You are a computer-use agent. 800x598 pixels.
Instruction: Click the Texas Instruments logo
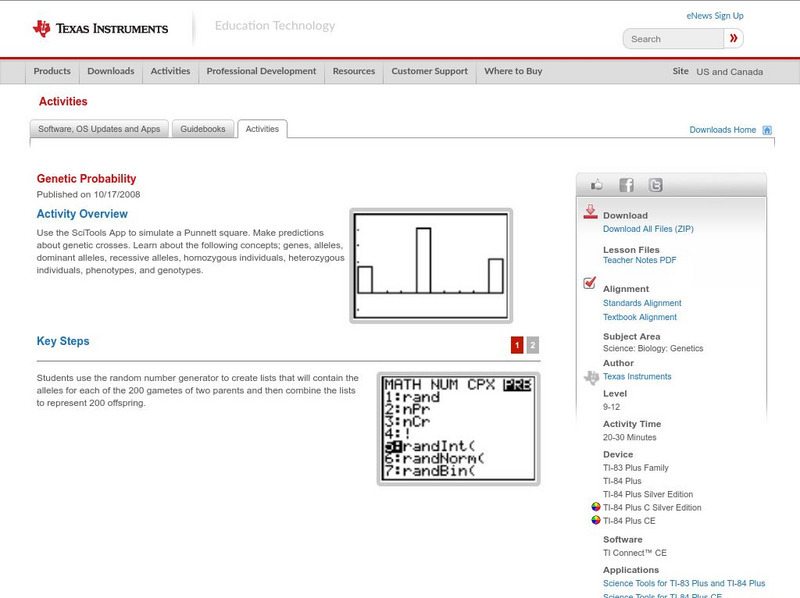coord(100,28)
